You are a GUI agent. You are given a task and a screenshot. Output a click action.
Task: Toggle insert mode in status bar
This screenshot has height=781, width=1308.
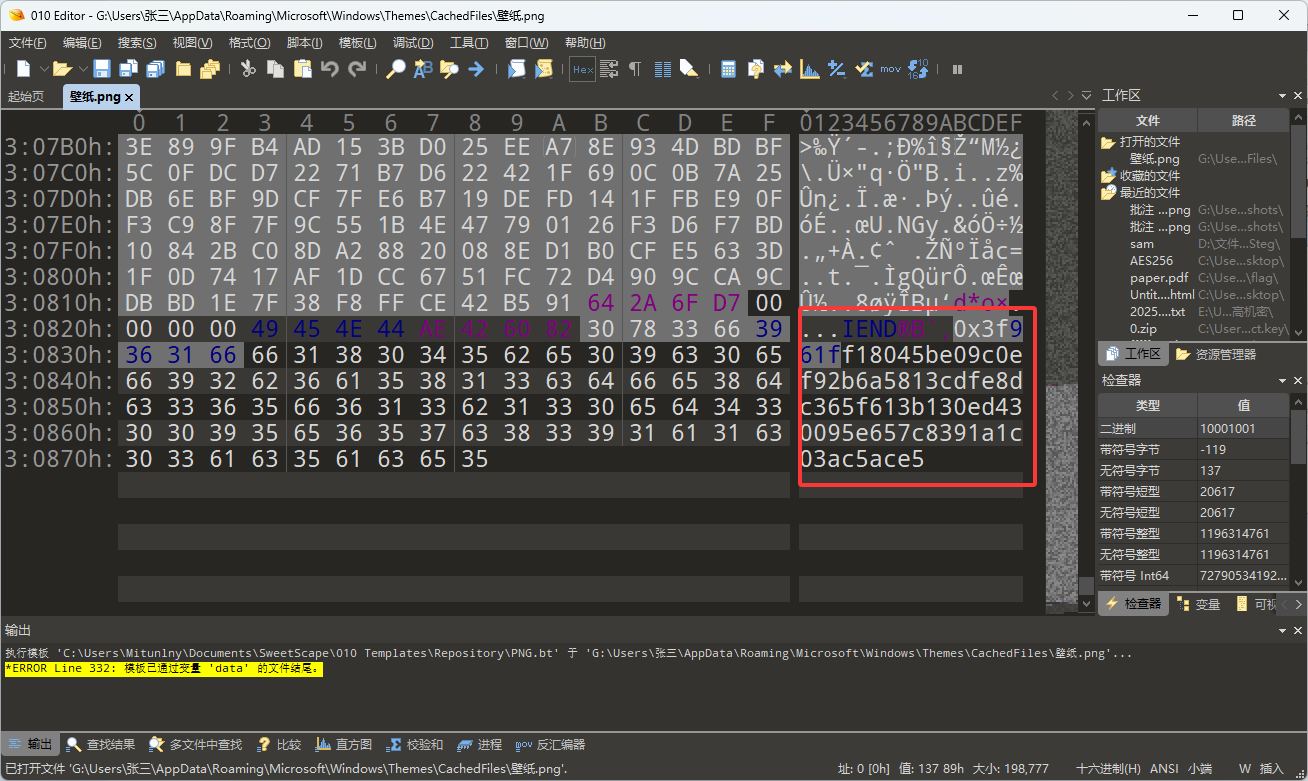(1271, 768)
